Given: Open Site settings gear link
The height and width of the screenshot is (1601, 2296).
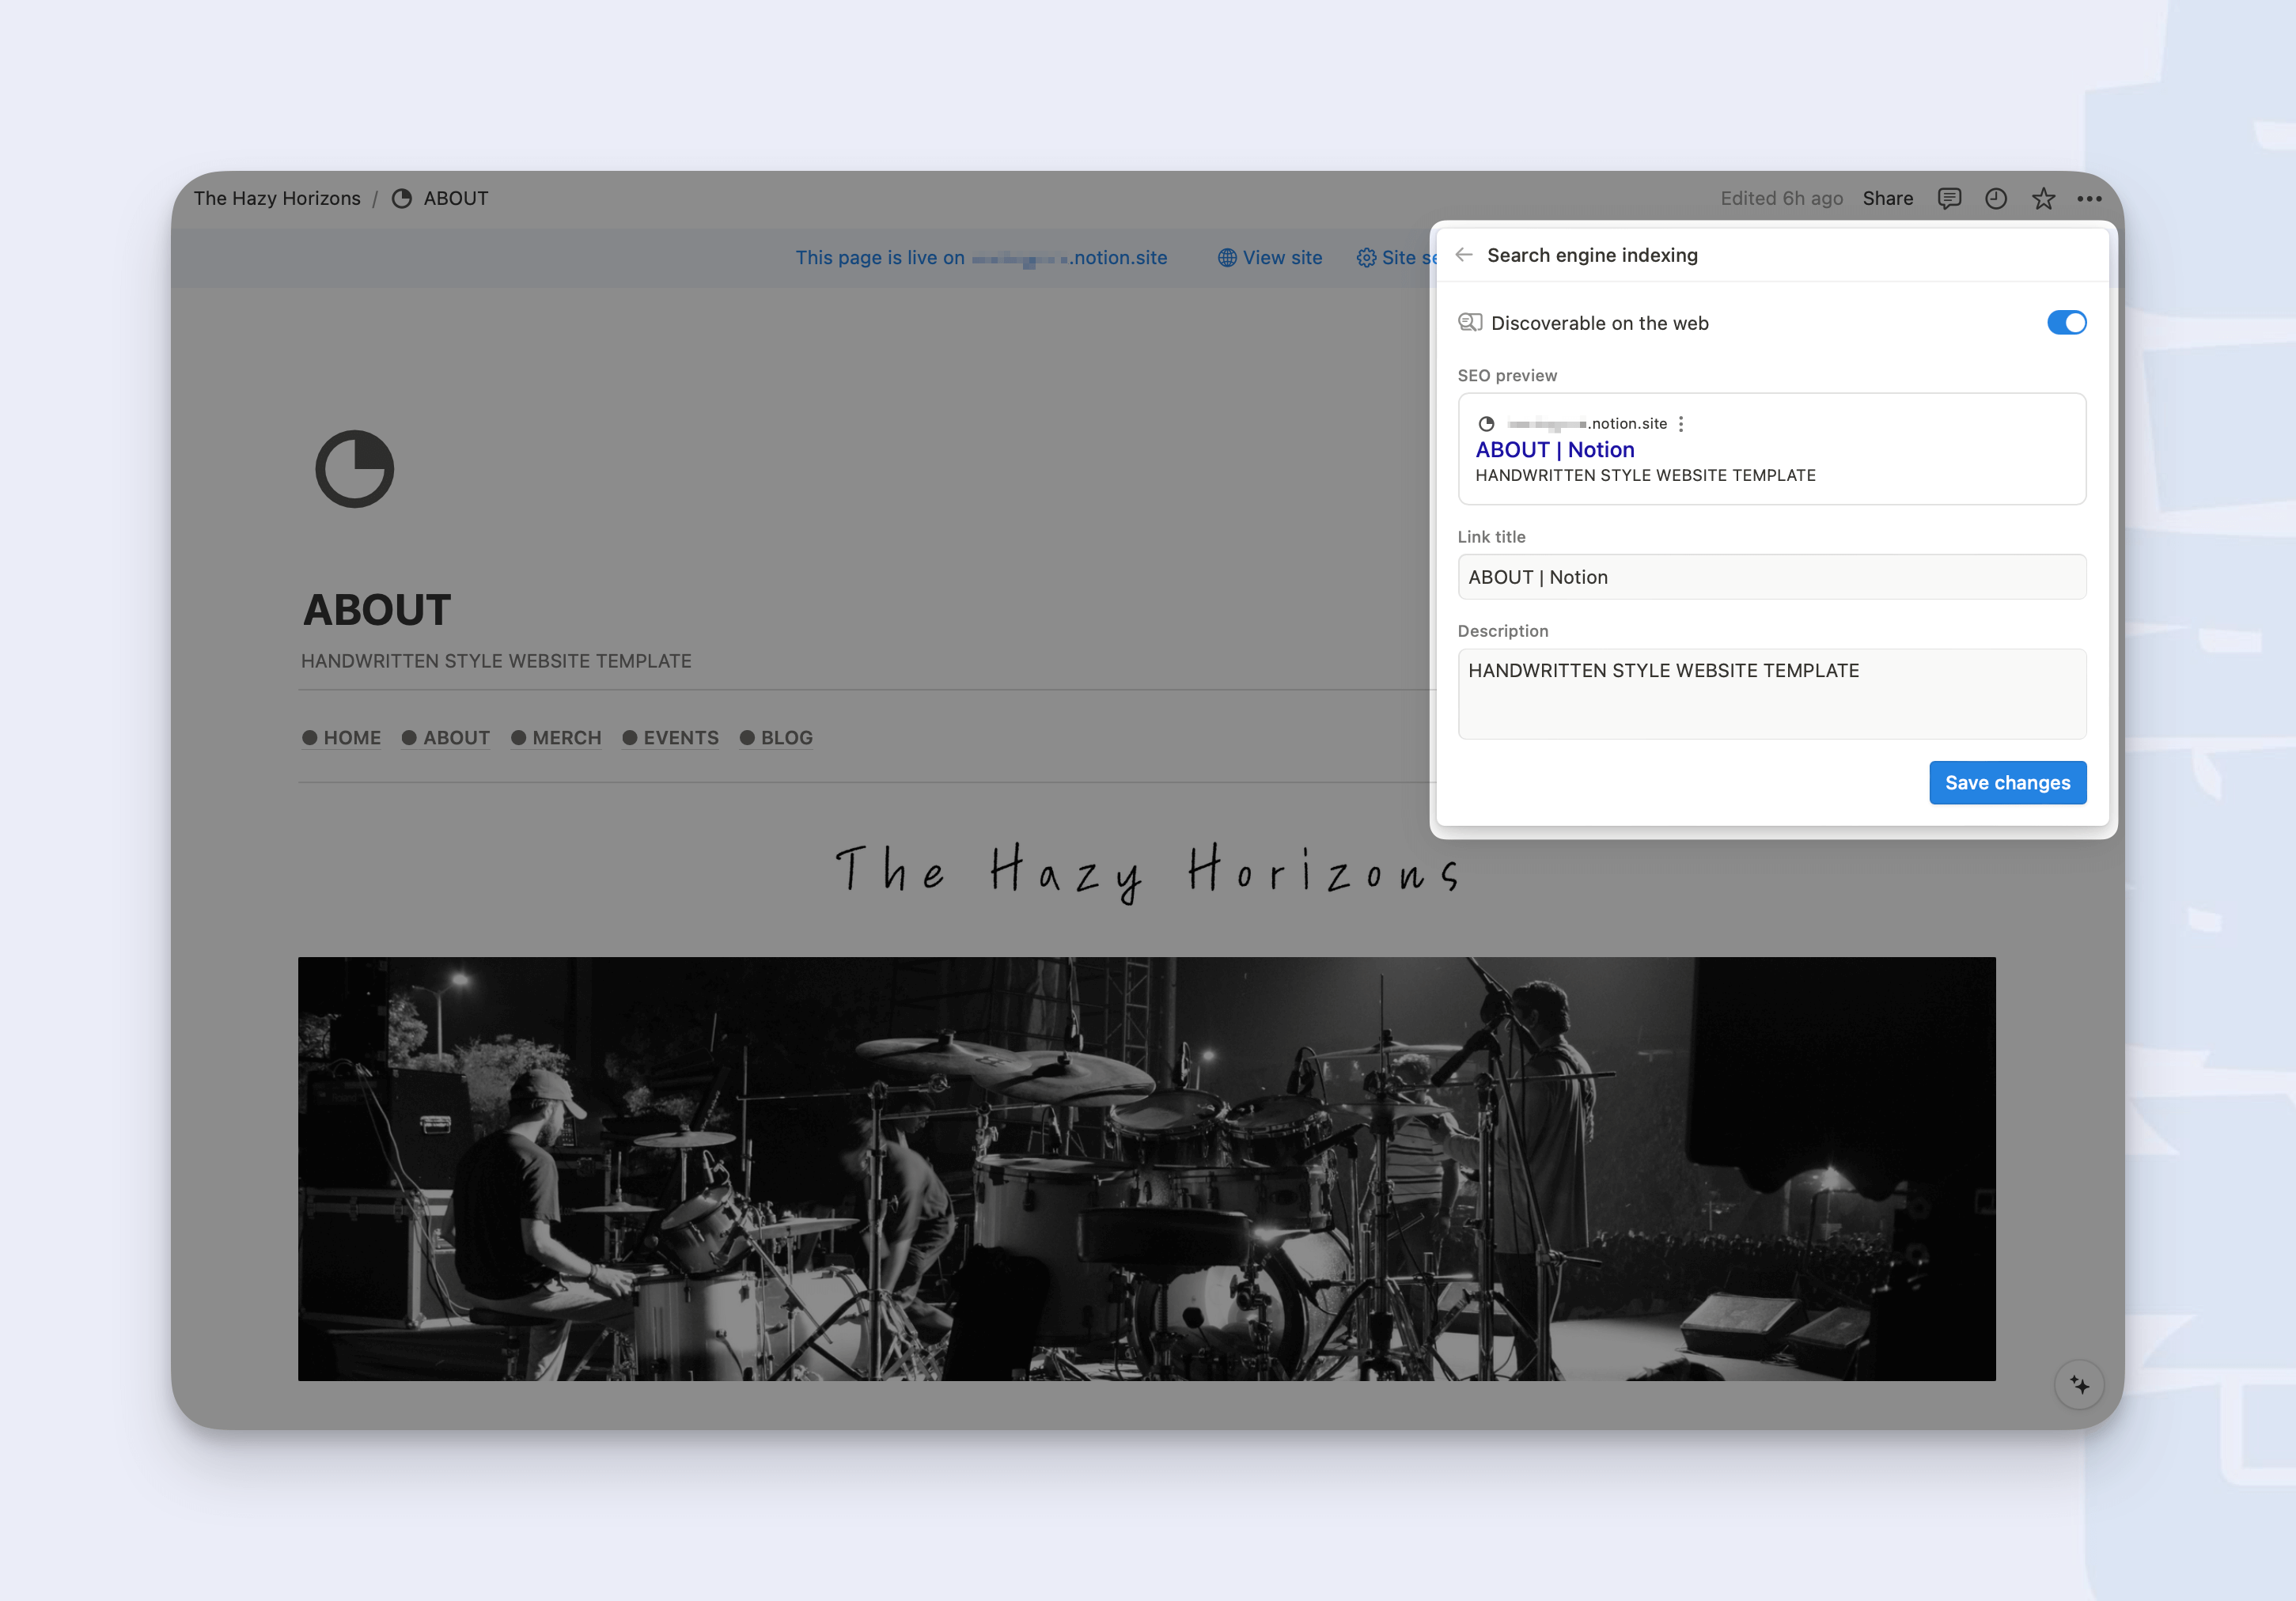Looking at the screenshot, I should [x=1397, y=257].
